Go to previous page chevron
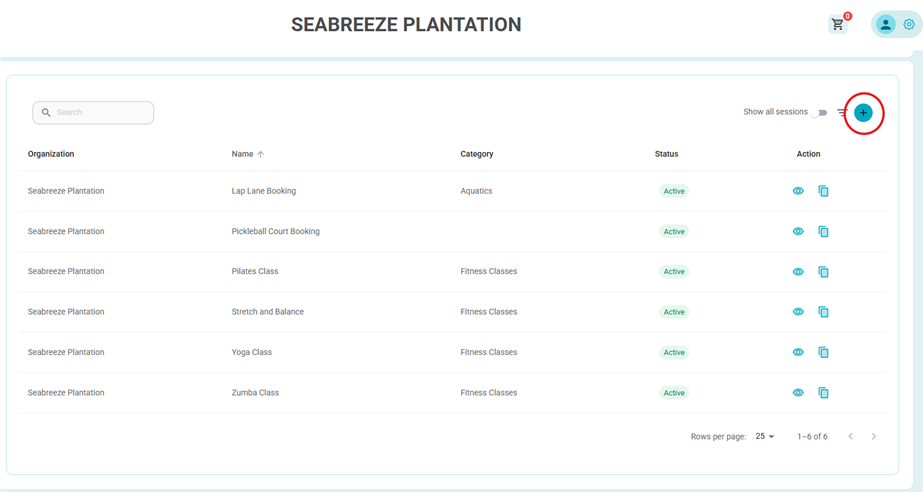Screen dimensions: 923x492 851,436
